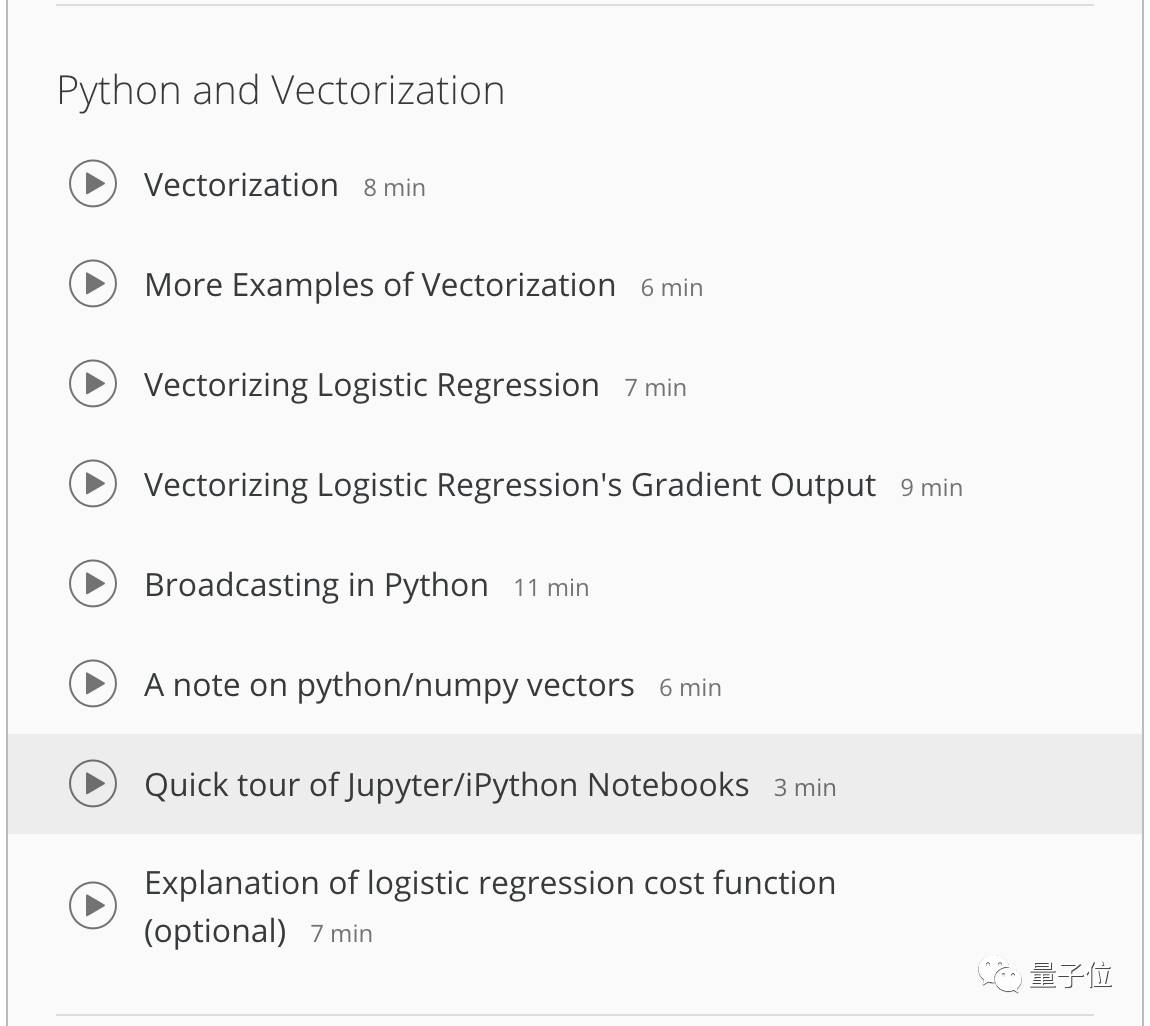Open the Vectorization lecture title

[x=241, y=185]
